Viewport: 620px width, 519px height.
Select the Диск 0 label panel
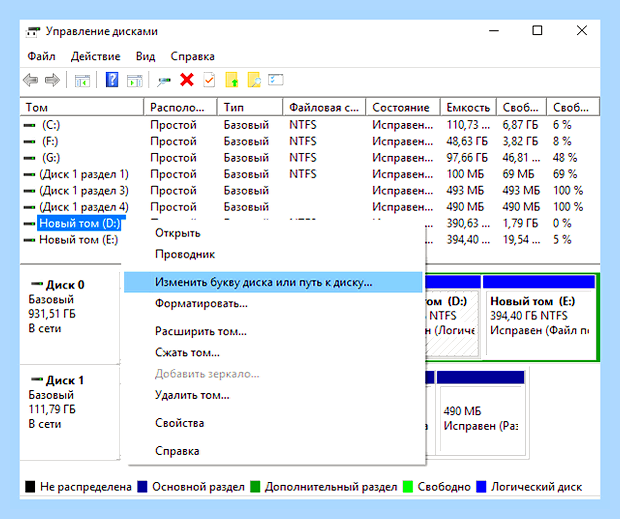(70, 318)
